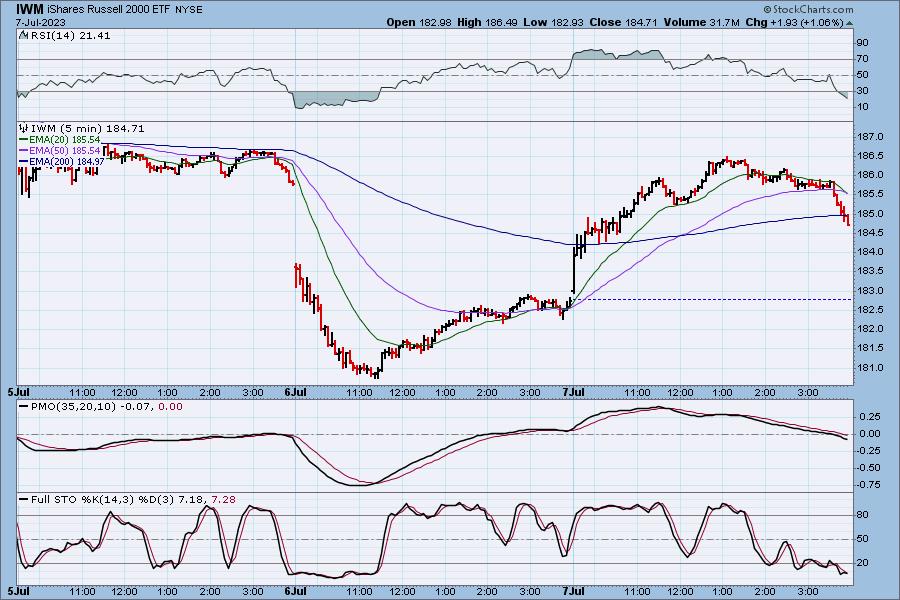The height and width of the screenshot is (600, 900).
Task: Click the 181.0 price axis label
Action: (872, 367)
